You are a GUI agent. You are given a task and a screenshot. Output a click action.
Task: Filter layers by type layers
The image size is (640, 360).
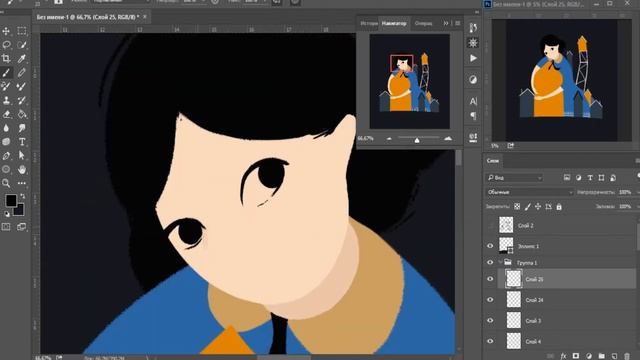[x=590, y=178]
